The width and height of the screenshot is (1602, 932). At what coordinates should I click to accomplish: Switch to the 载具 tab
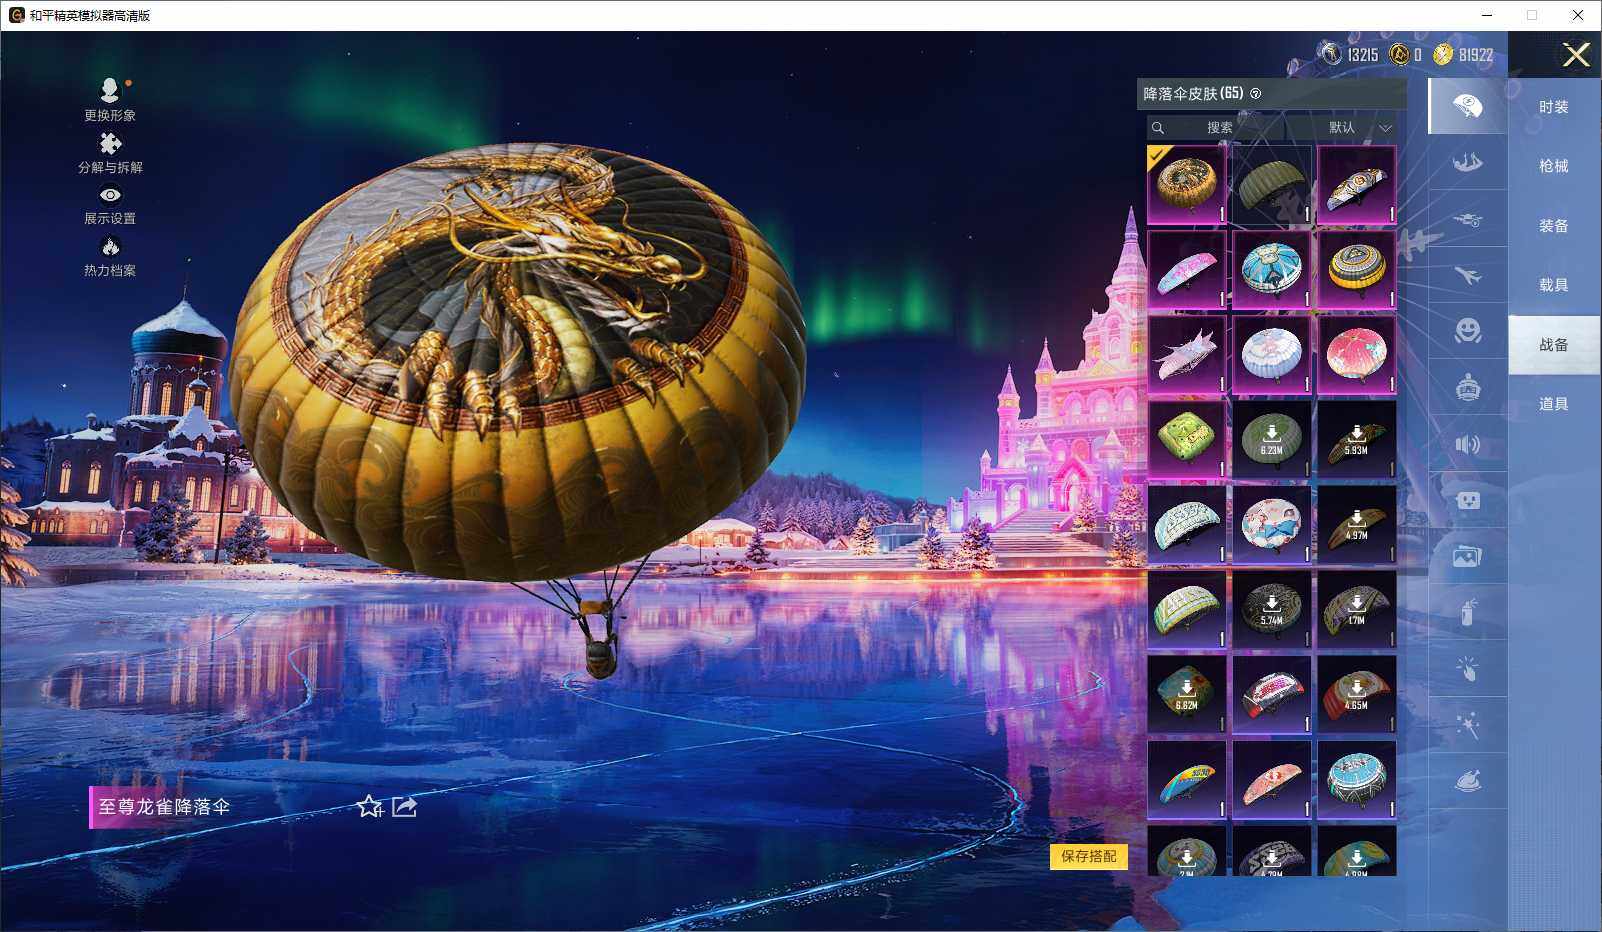[1553, 285]
